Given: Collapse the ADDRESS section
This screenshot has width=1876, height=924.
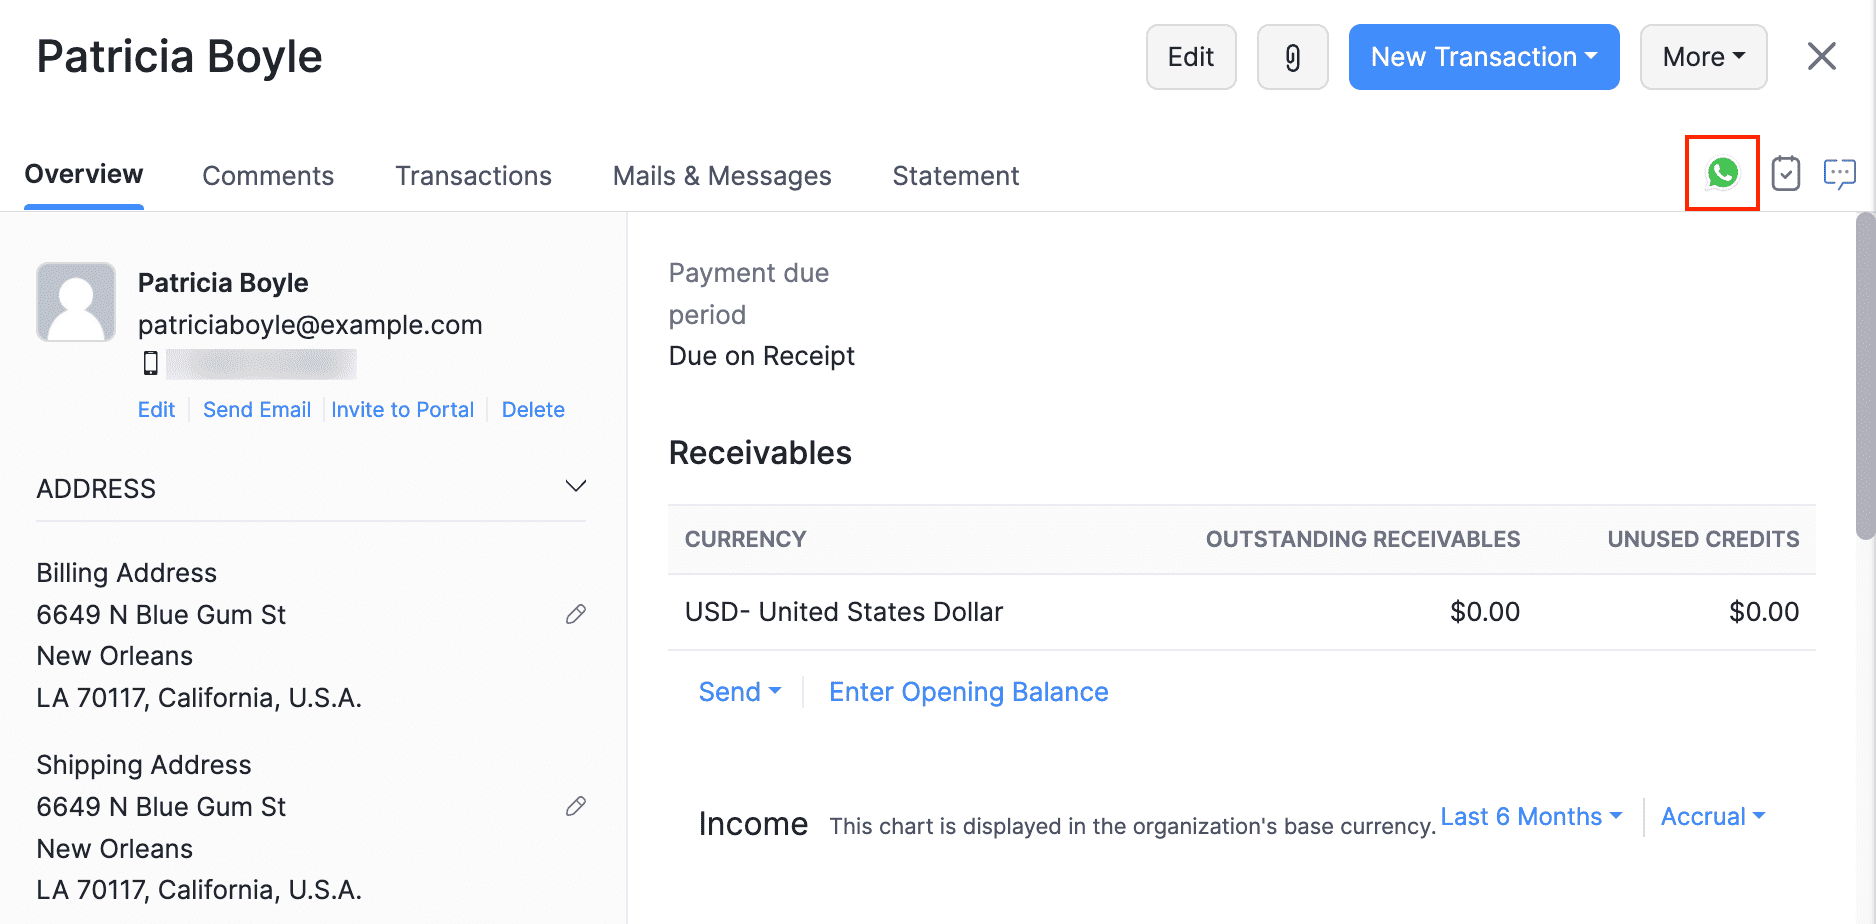Looking at the screenshot, I should tap(576, 487).
